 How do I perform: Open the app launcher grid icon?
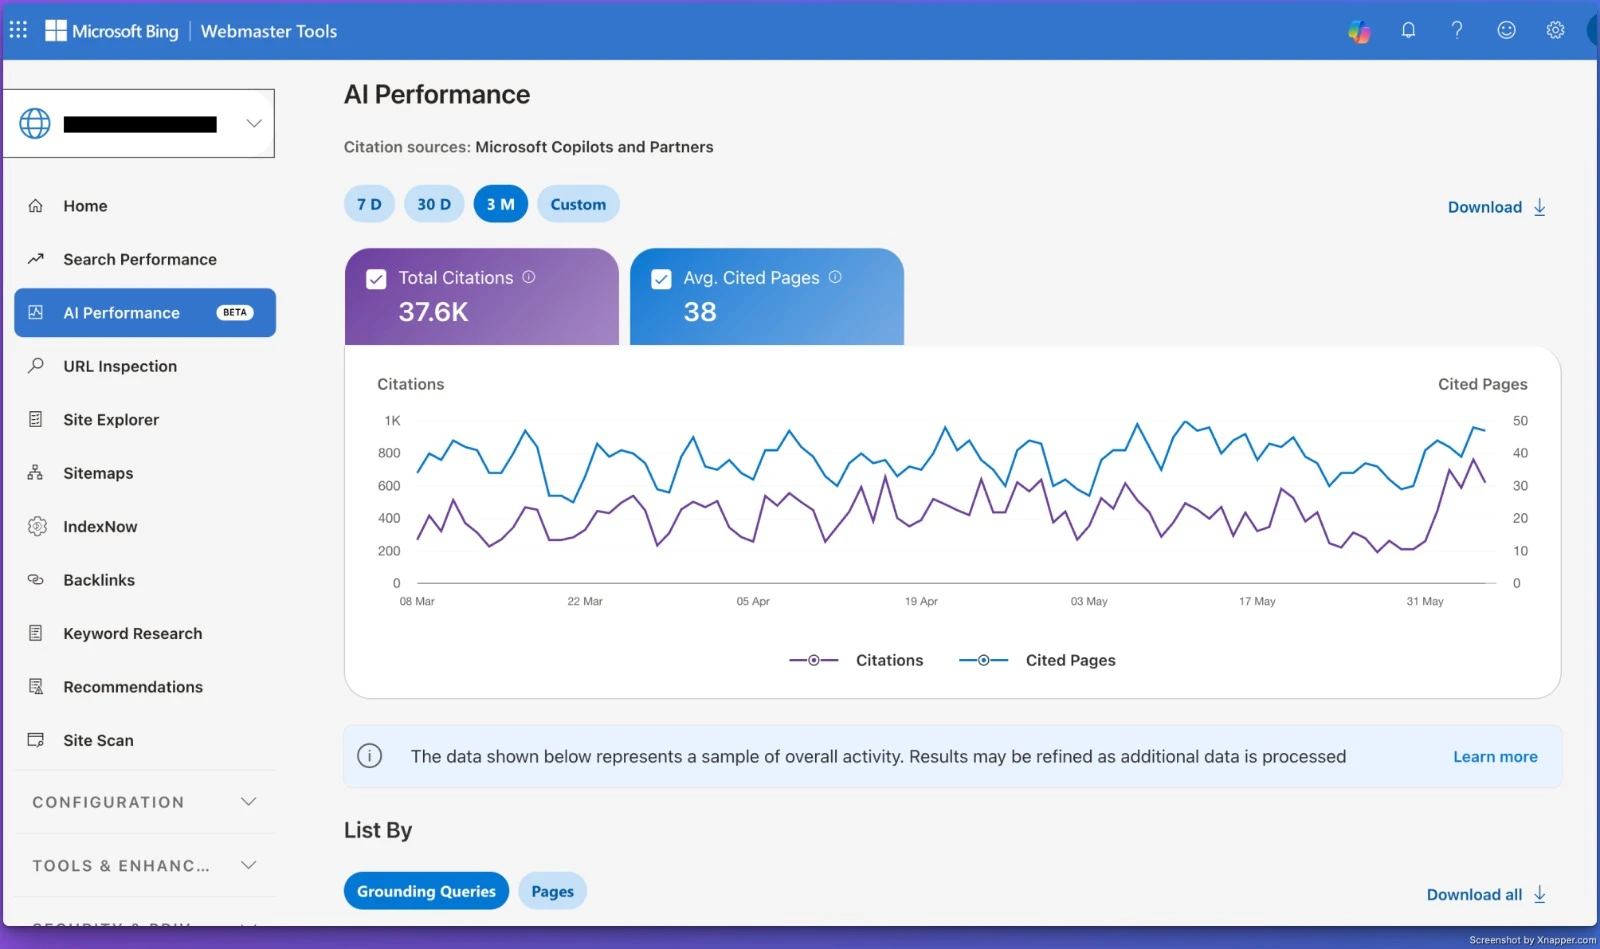point(18,30)
